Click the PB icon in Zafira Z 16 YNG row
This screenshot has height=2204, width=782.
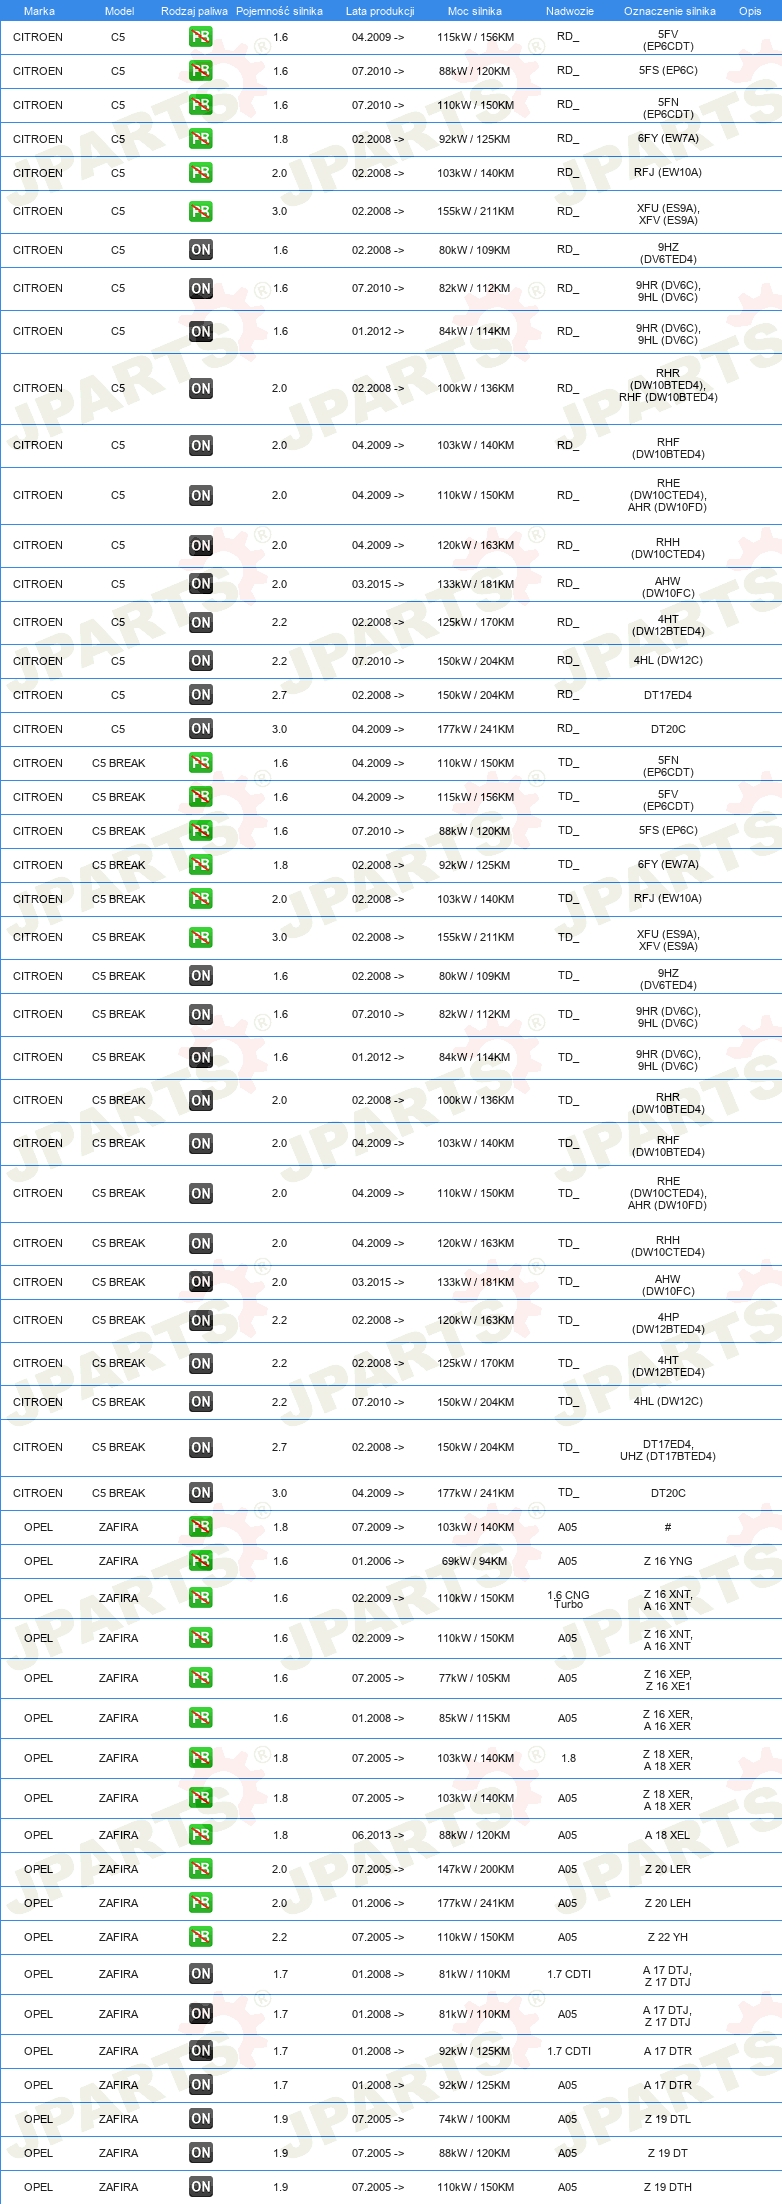point(201,1561)
